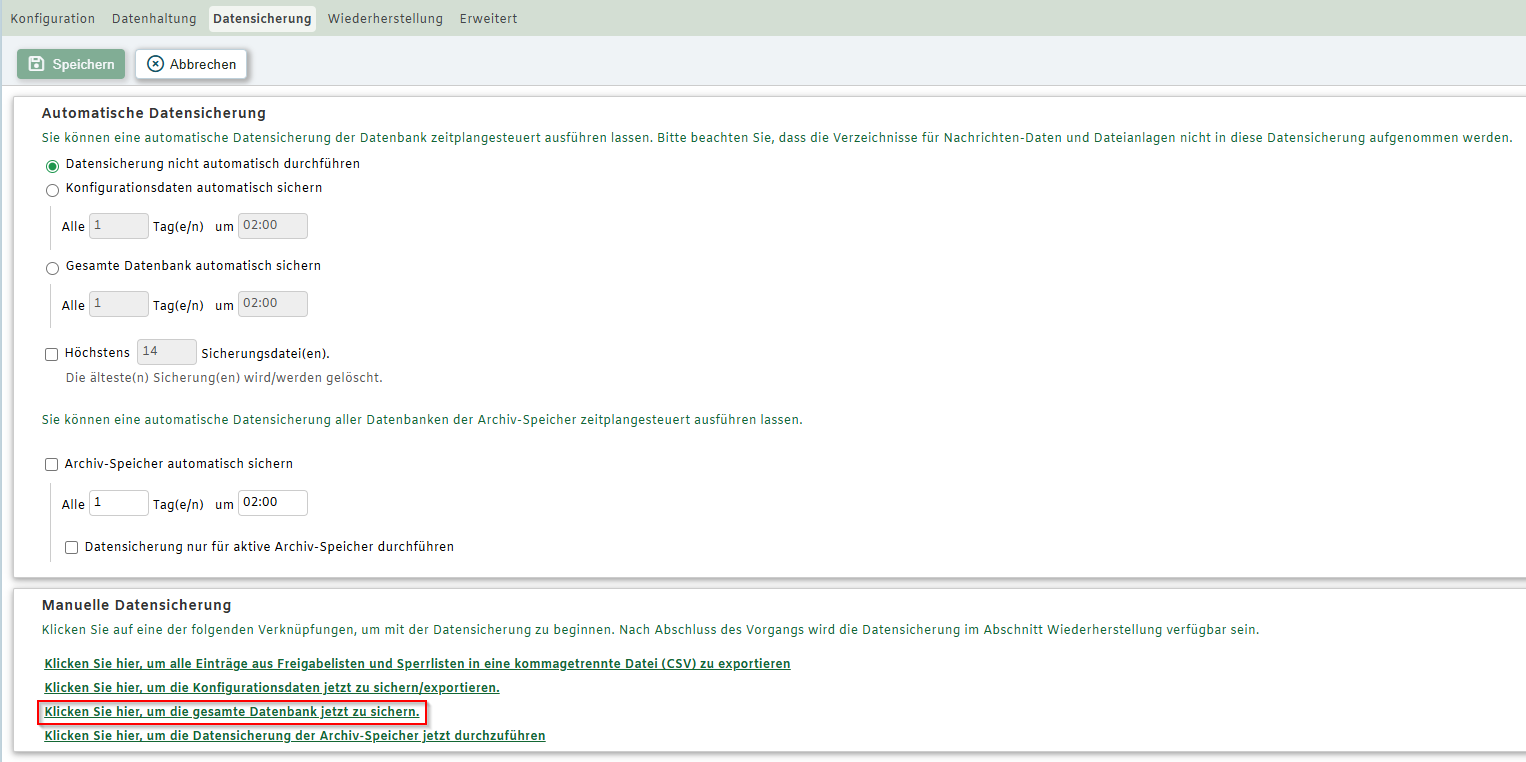Click the Archiv-Speicher time field showing 02:00
The width and height of the screenshot is (1526, 762).
click(272, 503)
